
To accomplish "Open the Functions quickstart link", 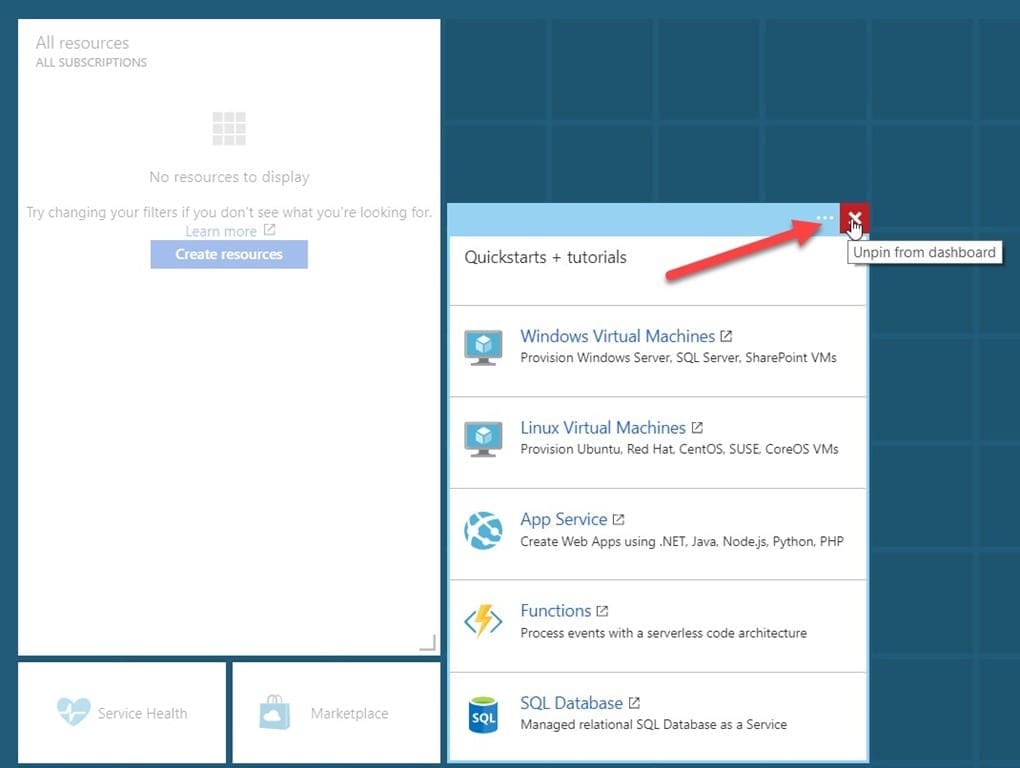I will click(x=556, y=611).
